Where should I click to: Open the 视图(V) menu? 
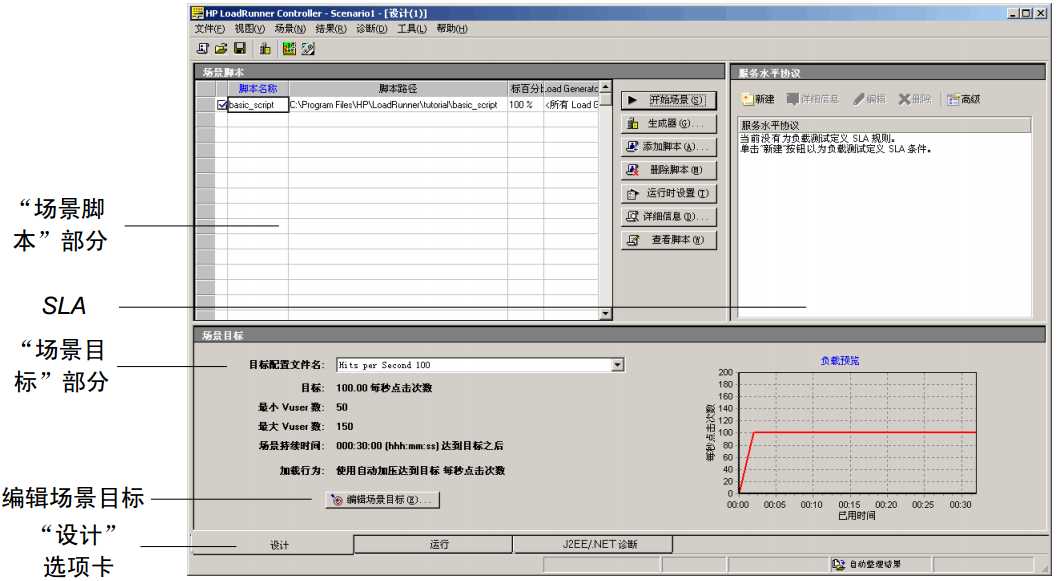coord(250,28)
